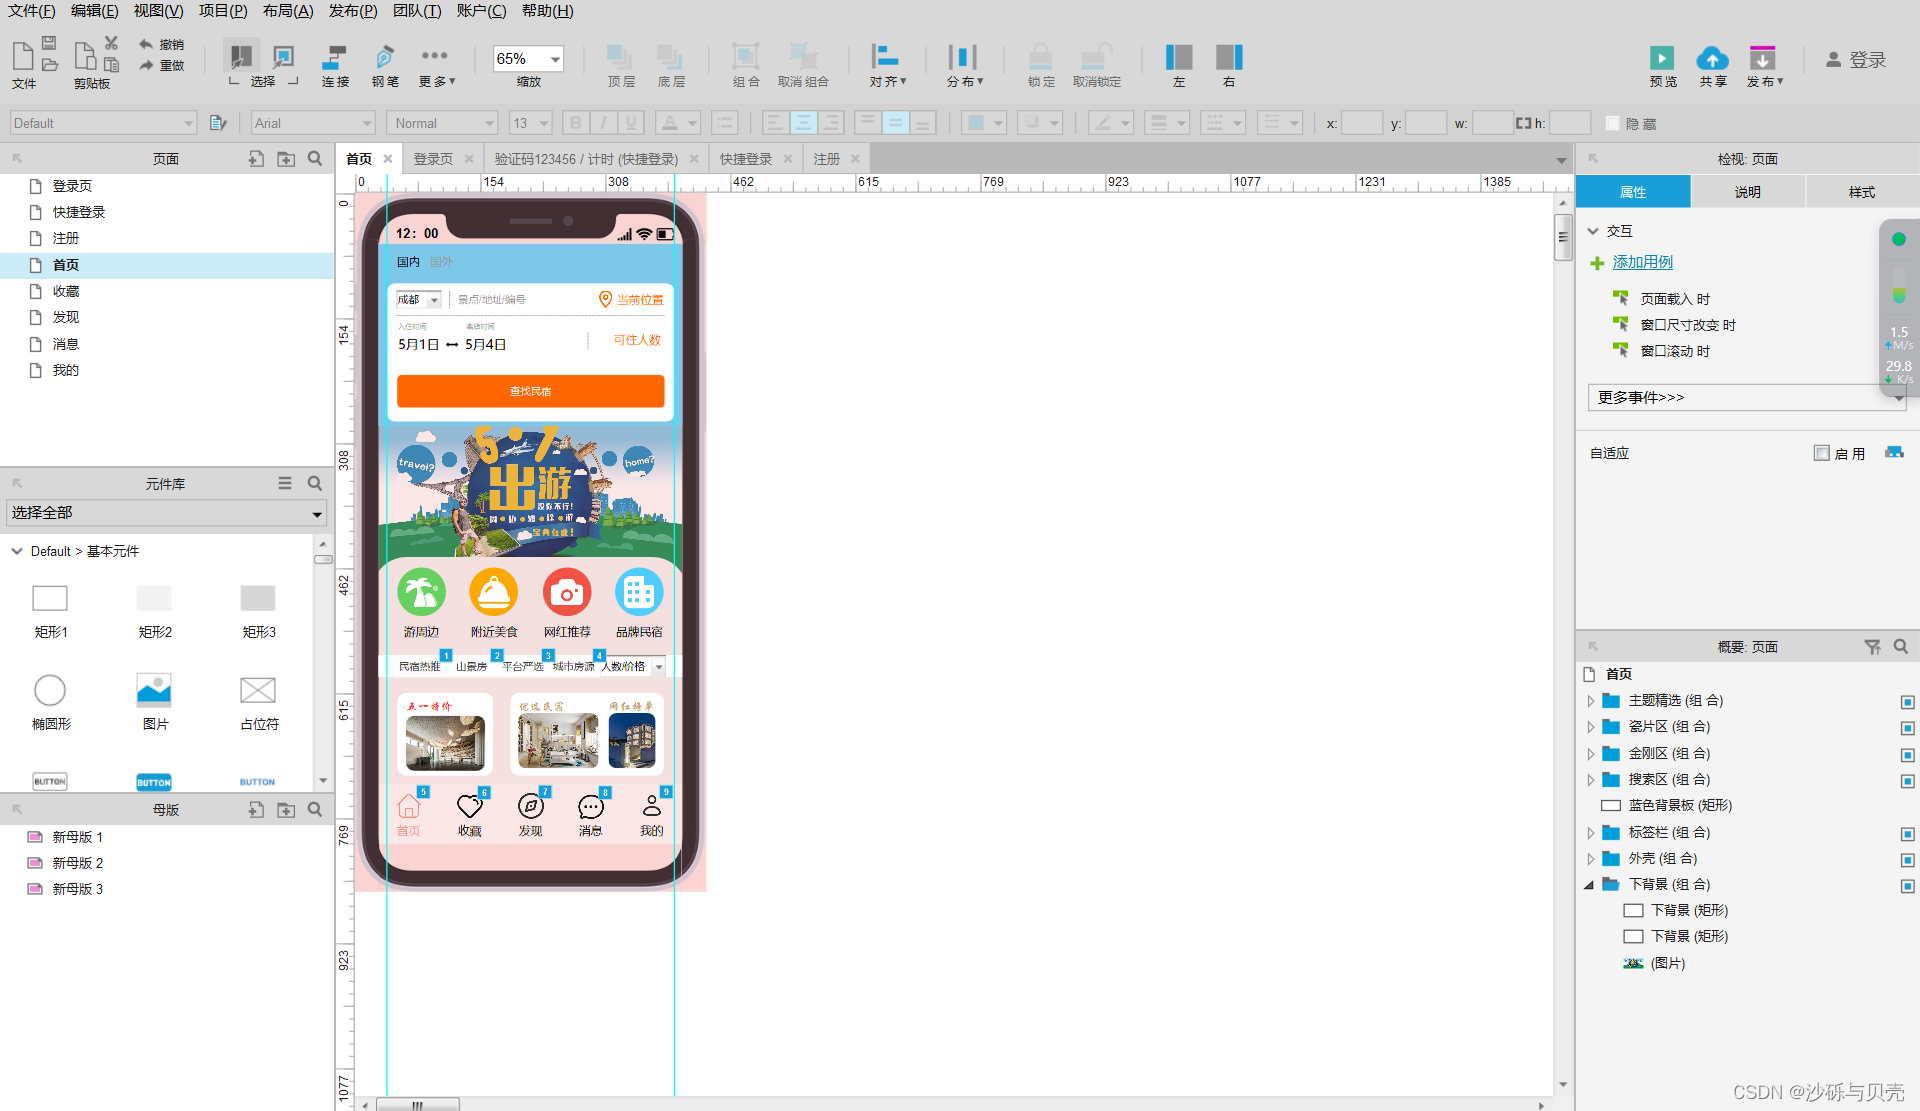The image size is (1920, 1111).
Task: Click the Publish (发布) icon
Action: [x=1762, y=59]
